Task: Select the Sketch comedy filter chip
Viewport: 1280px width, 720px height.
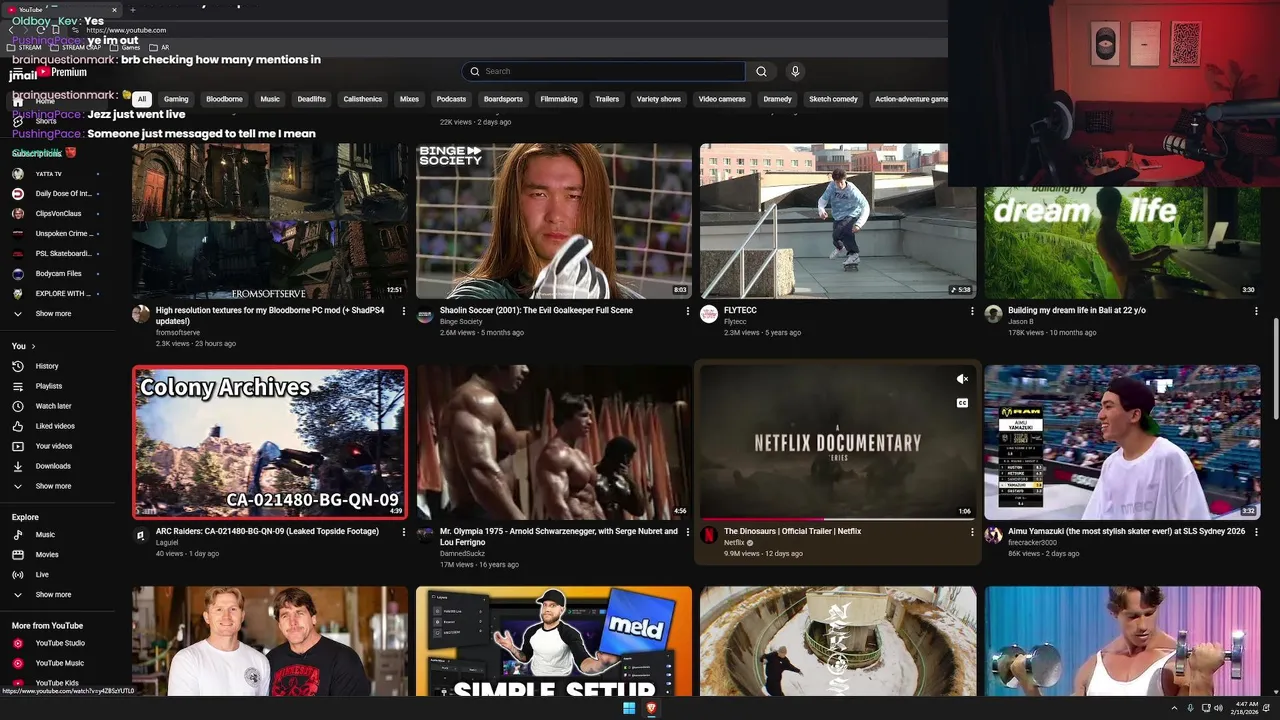Action: coord(833,99)
